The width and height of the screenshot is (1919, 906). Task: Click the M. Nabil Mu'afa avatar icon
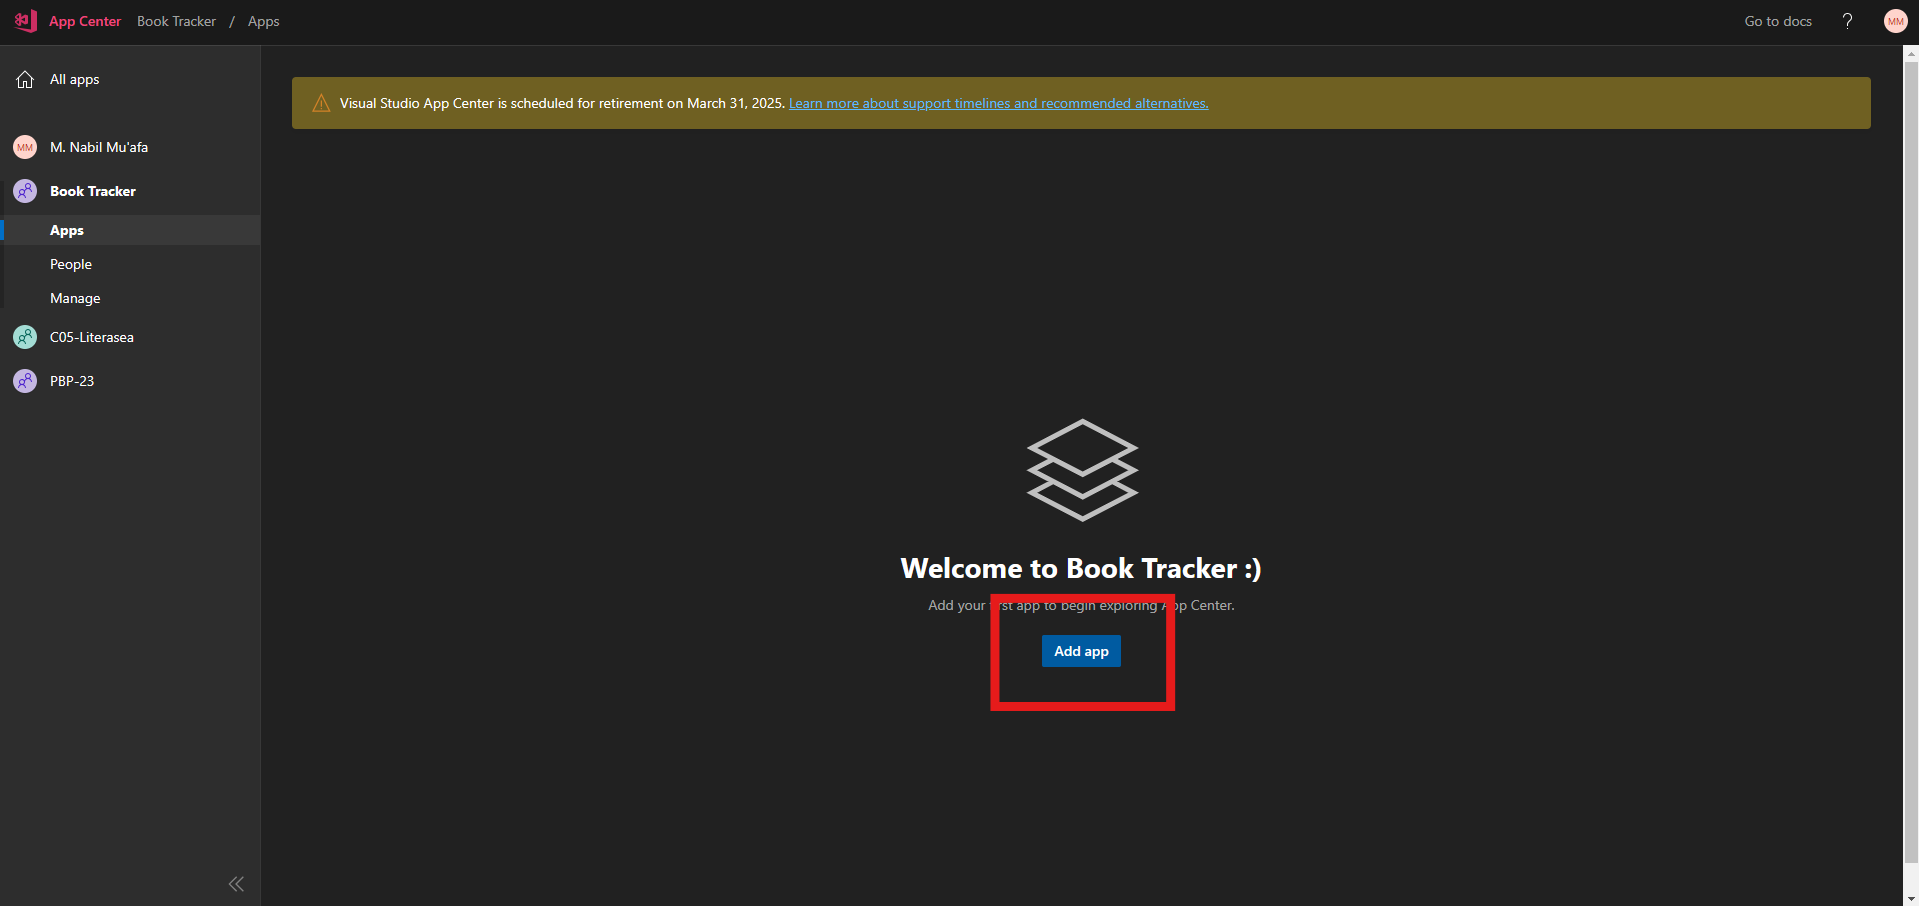25,147
